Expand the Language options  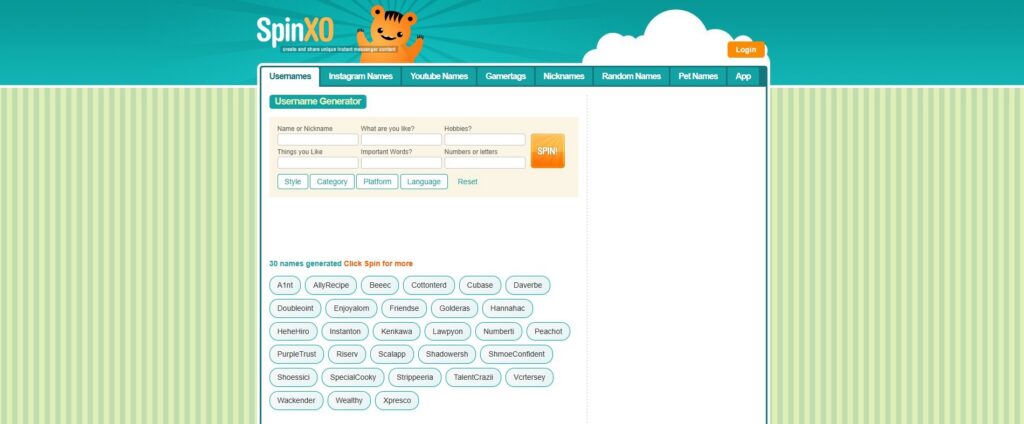(424, 182)
